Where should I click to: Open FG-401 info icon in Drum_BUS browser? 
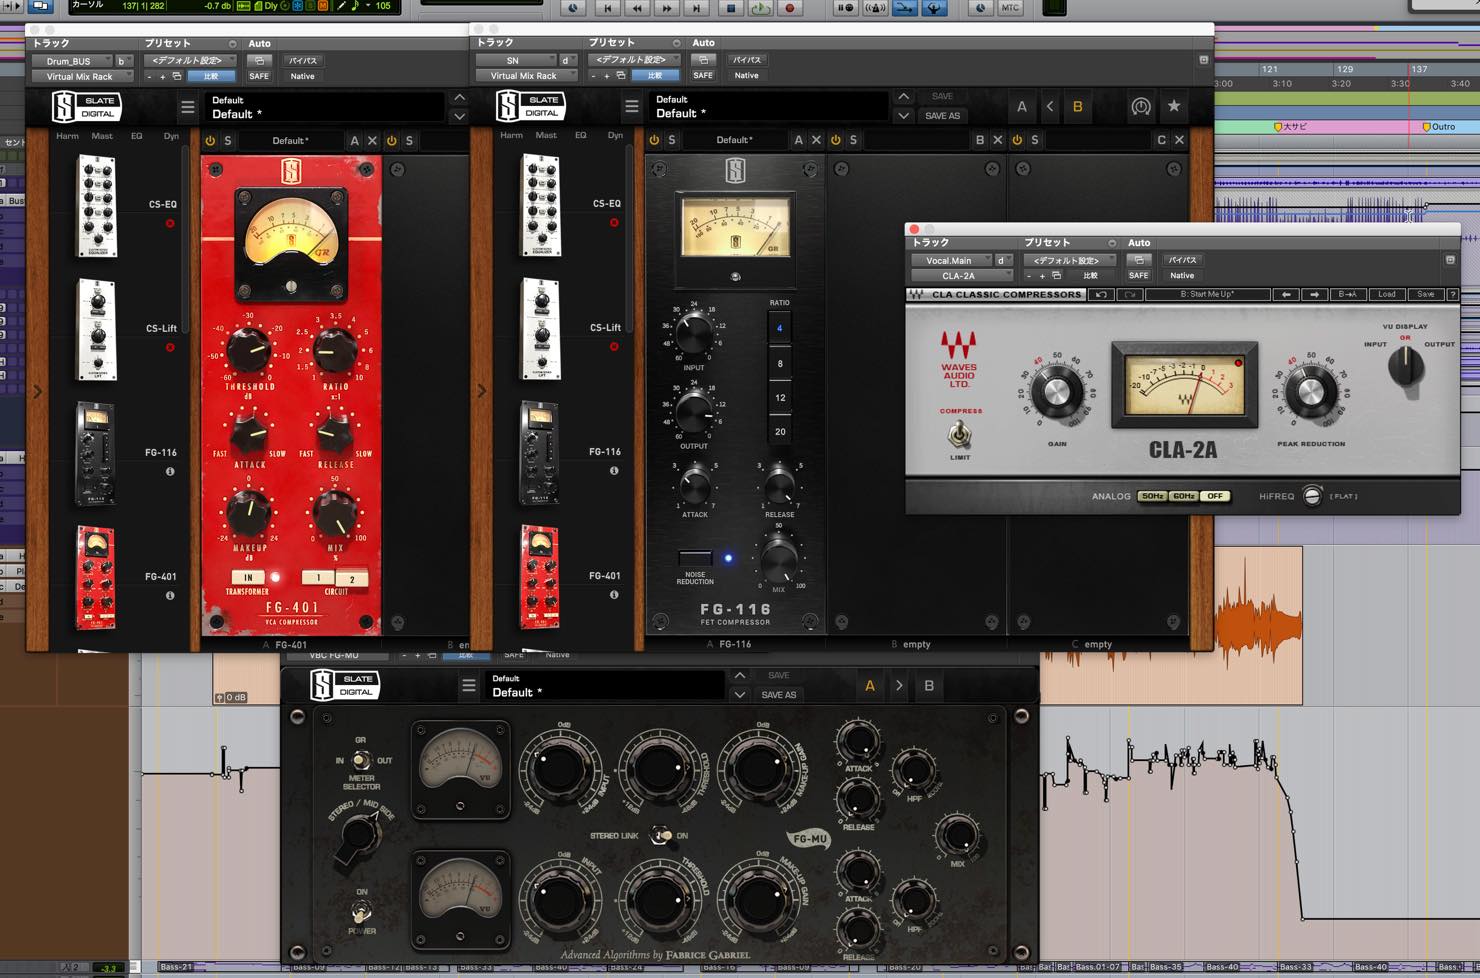coord(170,596)
